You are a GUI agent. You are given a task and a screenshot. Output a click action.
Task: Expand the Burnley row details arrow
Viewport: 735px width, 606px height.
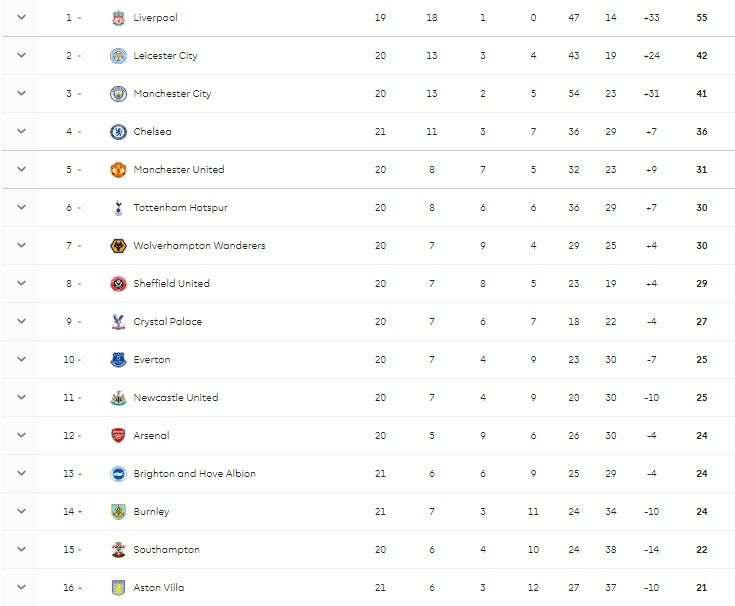click(21, 511)
